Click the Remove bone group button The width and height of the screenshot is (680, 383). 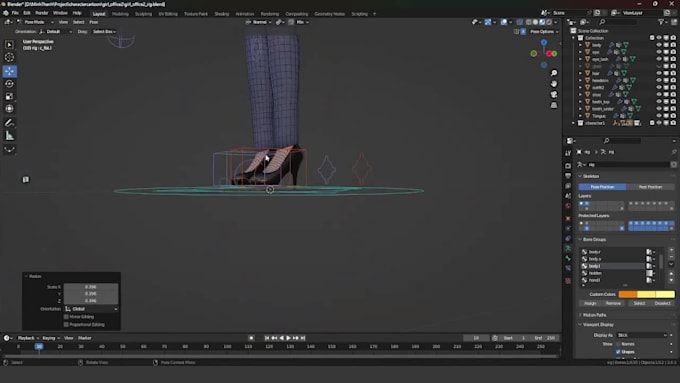[613, 303]
